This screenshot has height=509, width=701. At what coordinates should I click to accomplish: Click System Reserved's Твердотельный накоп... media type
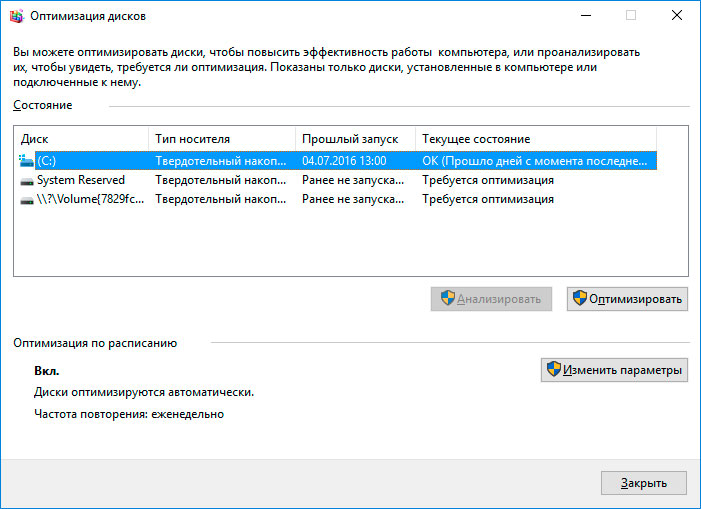pos(221,180)
